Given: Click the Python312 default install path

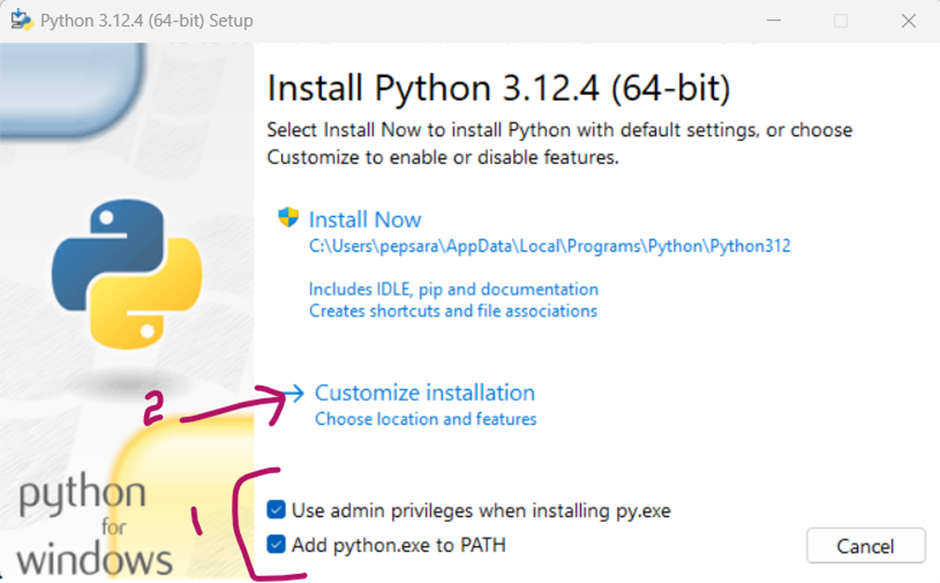Looking at the screenshot, I should [549, 246].
